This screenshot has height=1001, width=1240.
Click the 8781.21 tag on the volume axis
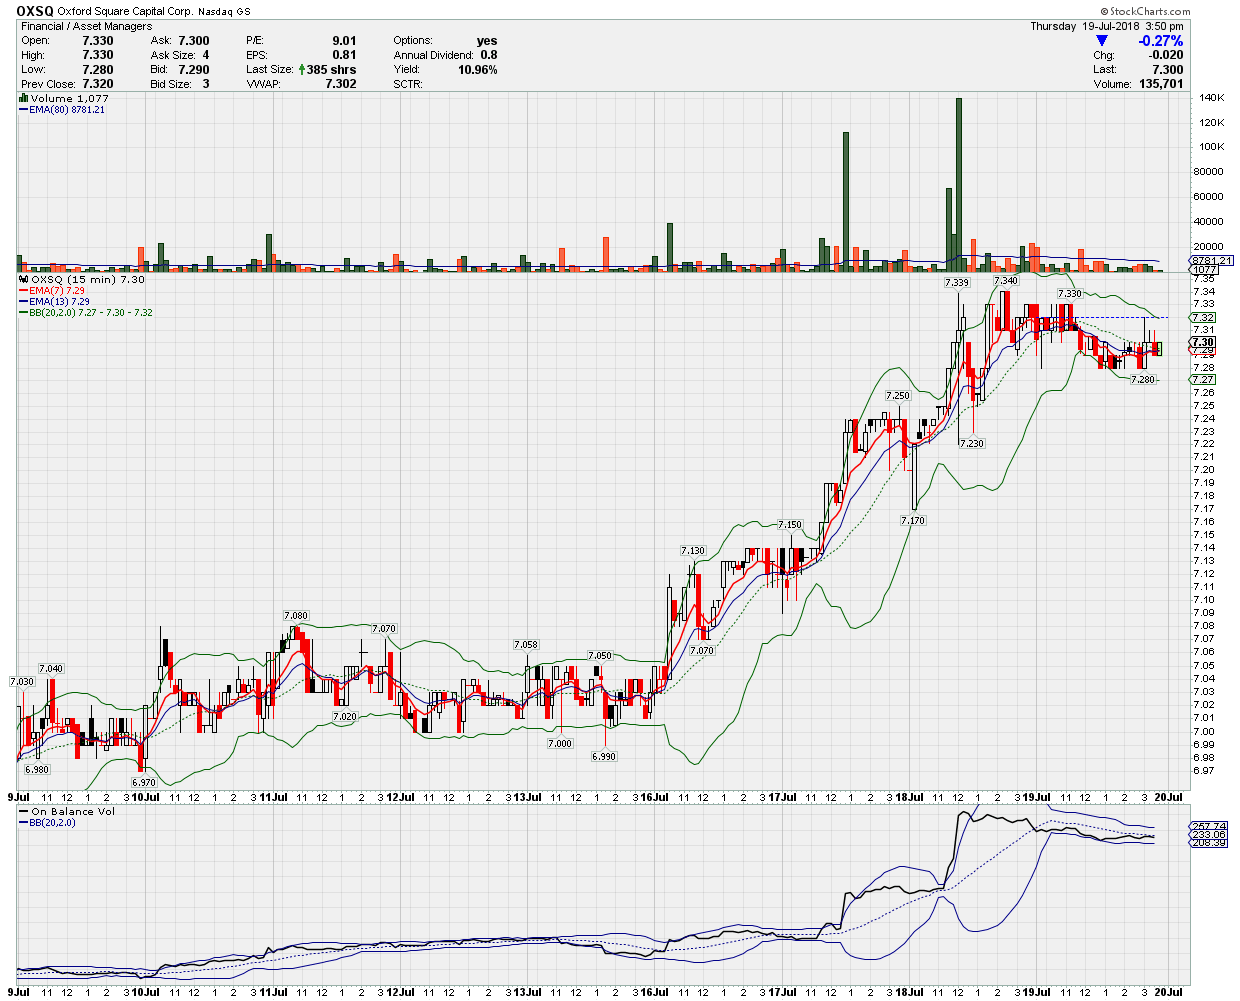point(1211,261)
